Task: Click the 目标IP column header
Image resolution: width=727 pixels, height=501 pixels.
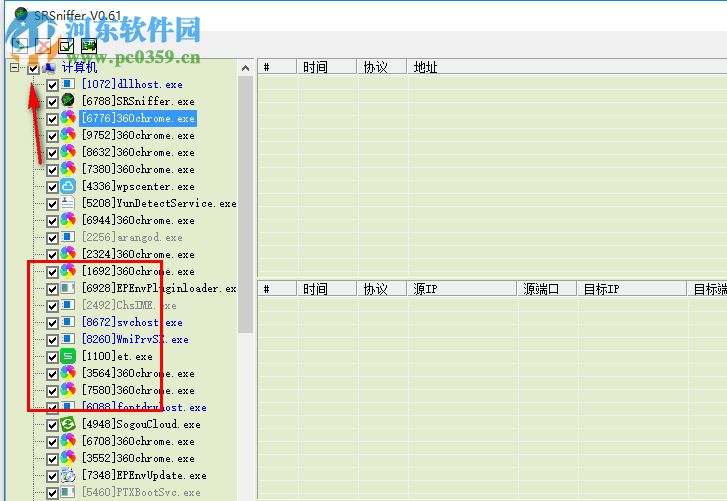Action: [x=632, y=289]
